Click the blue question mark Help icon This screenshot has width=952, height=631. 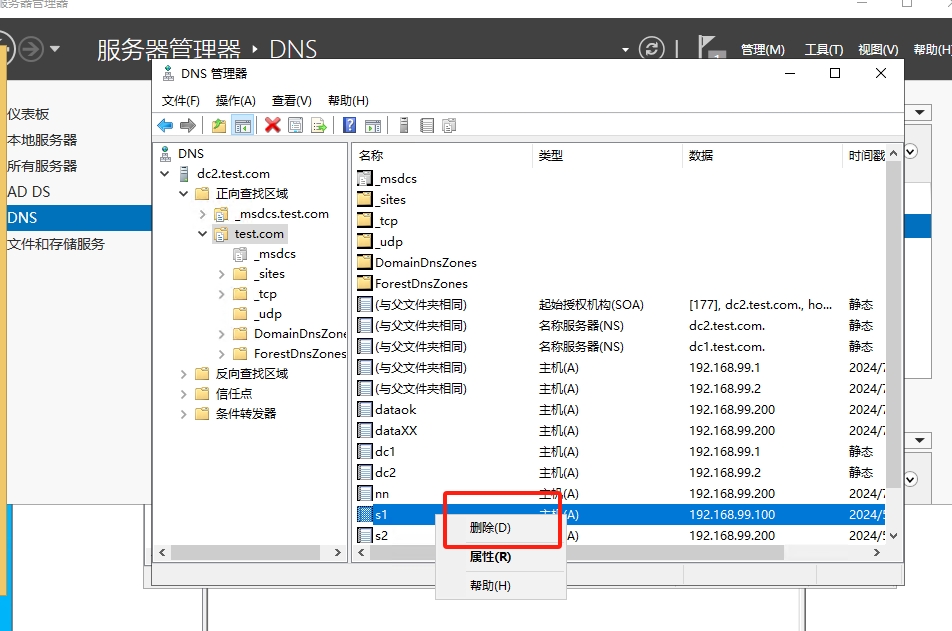(x=350, y=125)
